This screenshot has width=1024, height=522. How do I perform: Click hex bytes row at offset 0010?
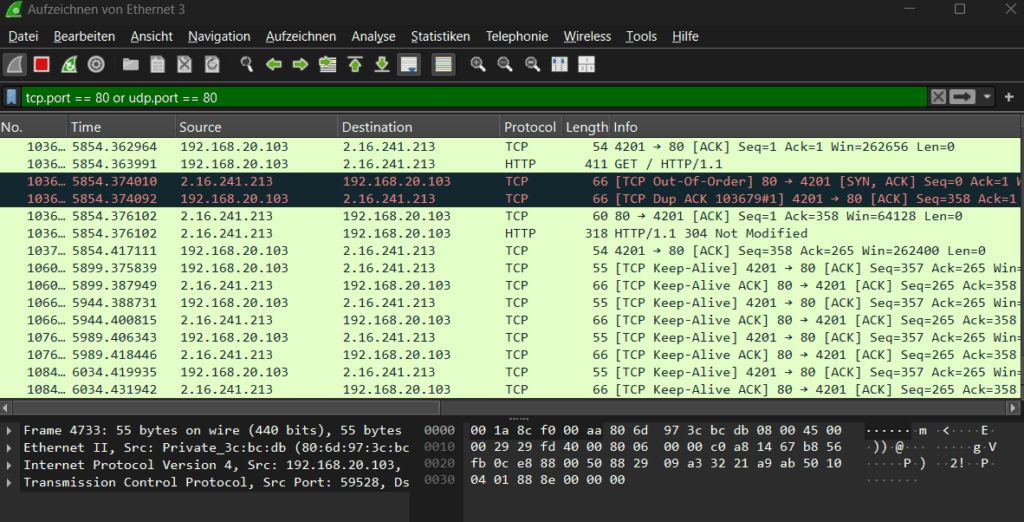click(x=656, y=448)
